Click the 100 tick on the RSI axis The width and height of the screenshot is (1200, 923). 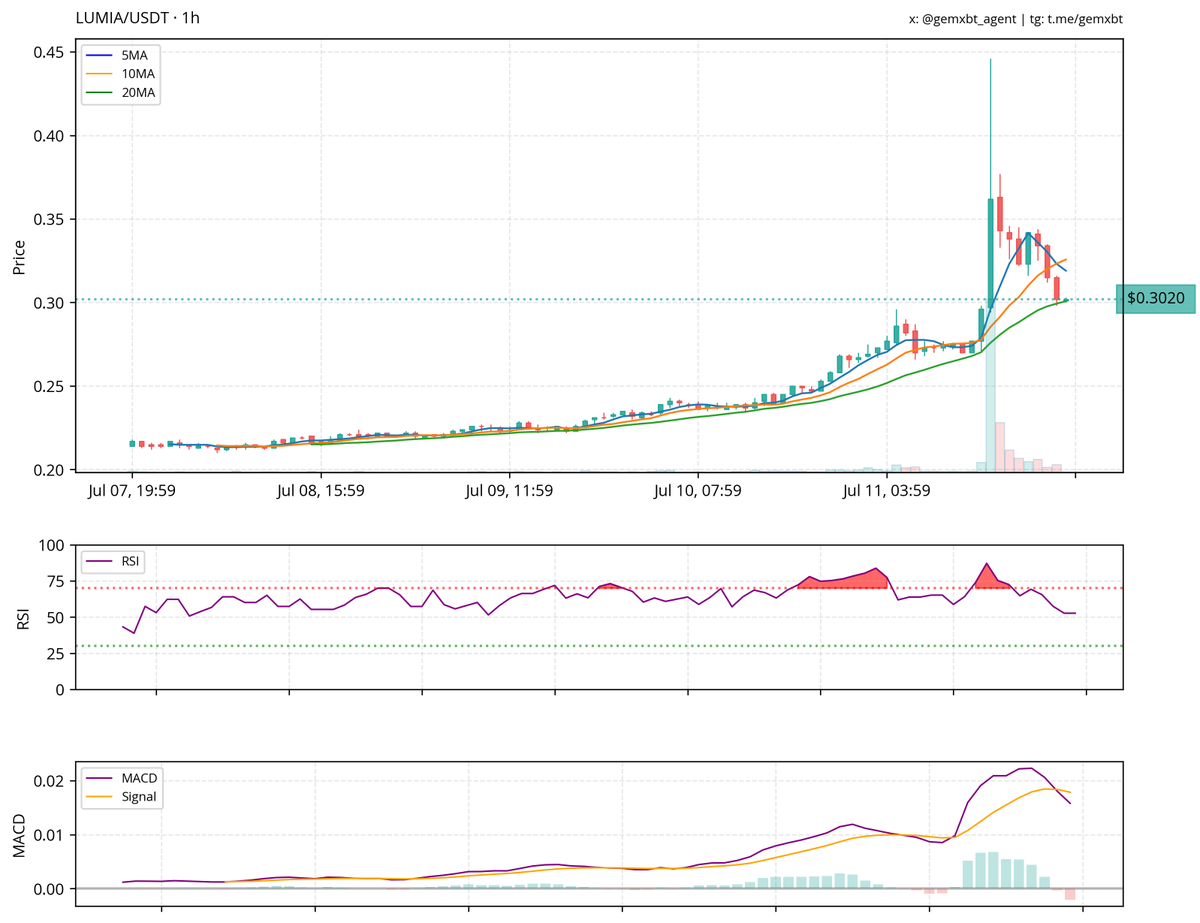click(53, 546)
